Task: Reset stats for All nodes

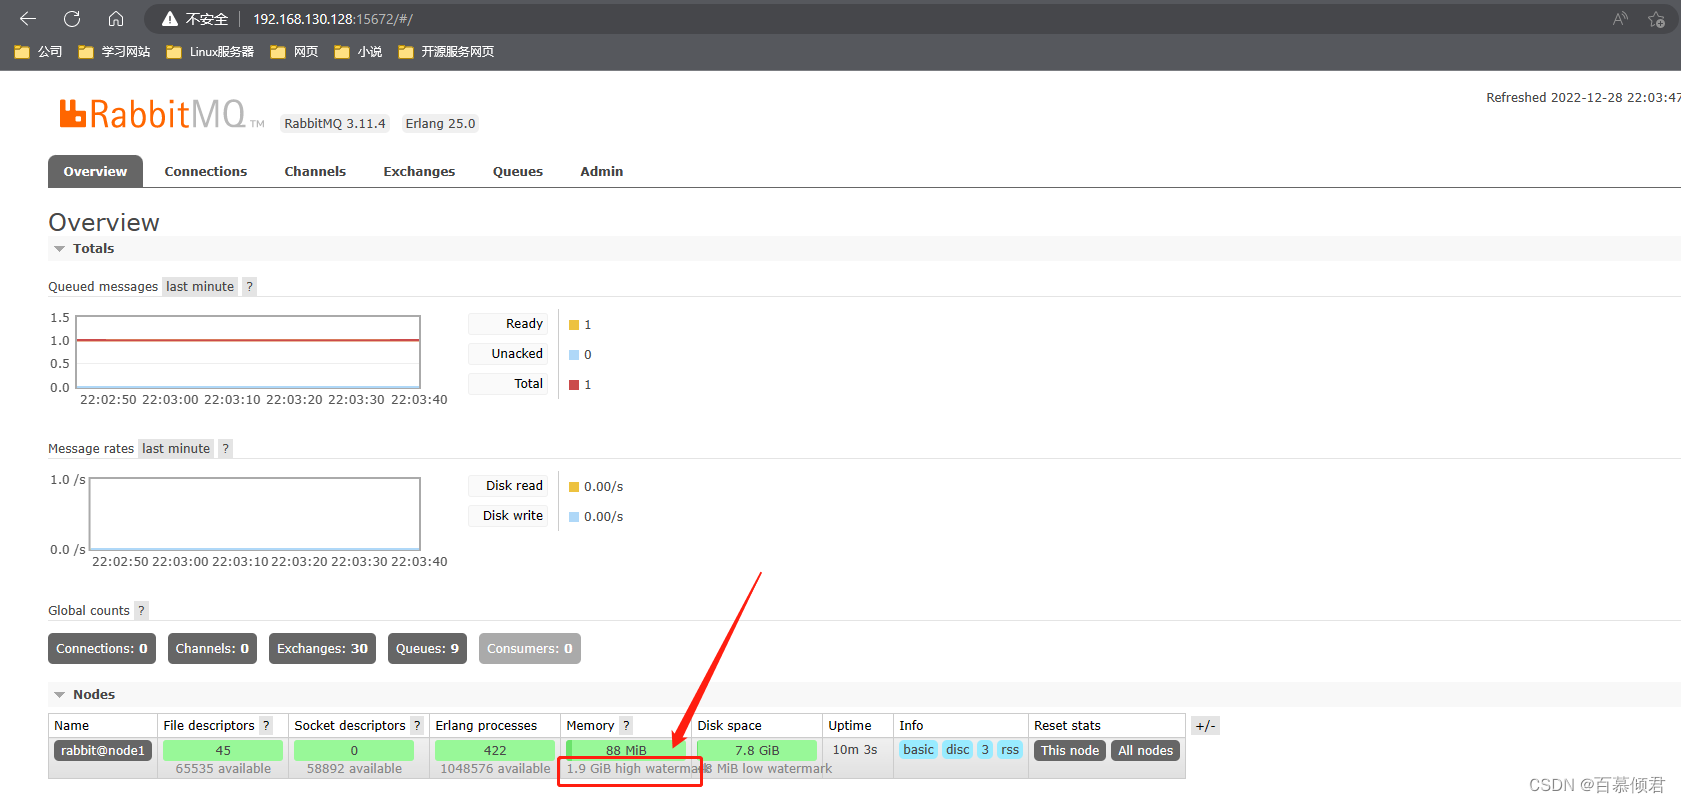Action: click(1146, 751)
